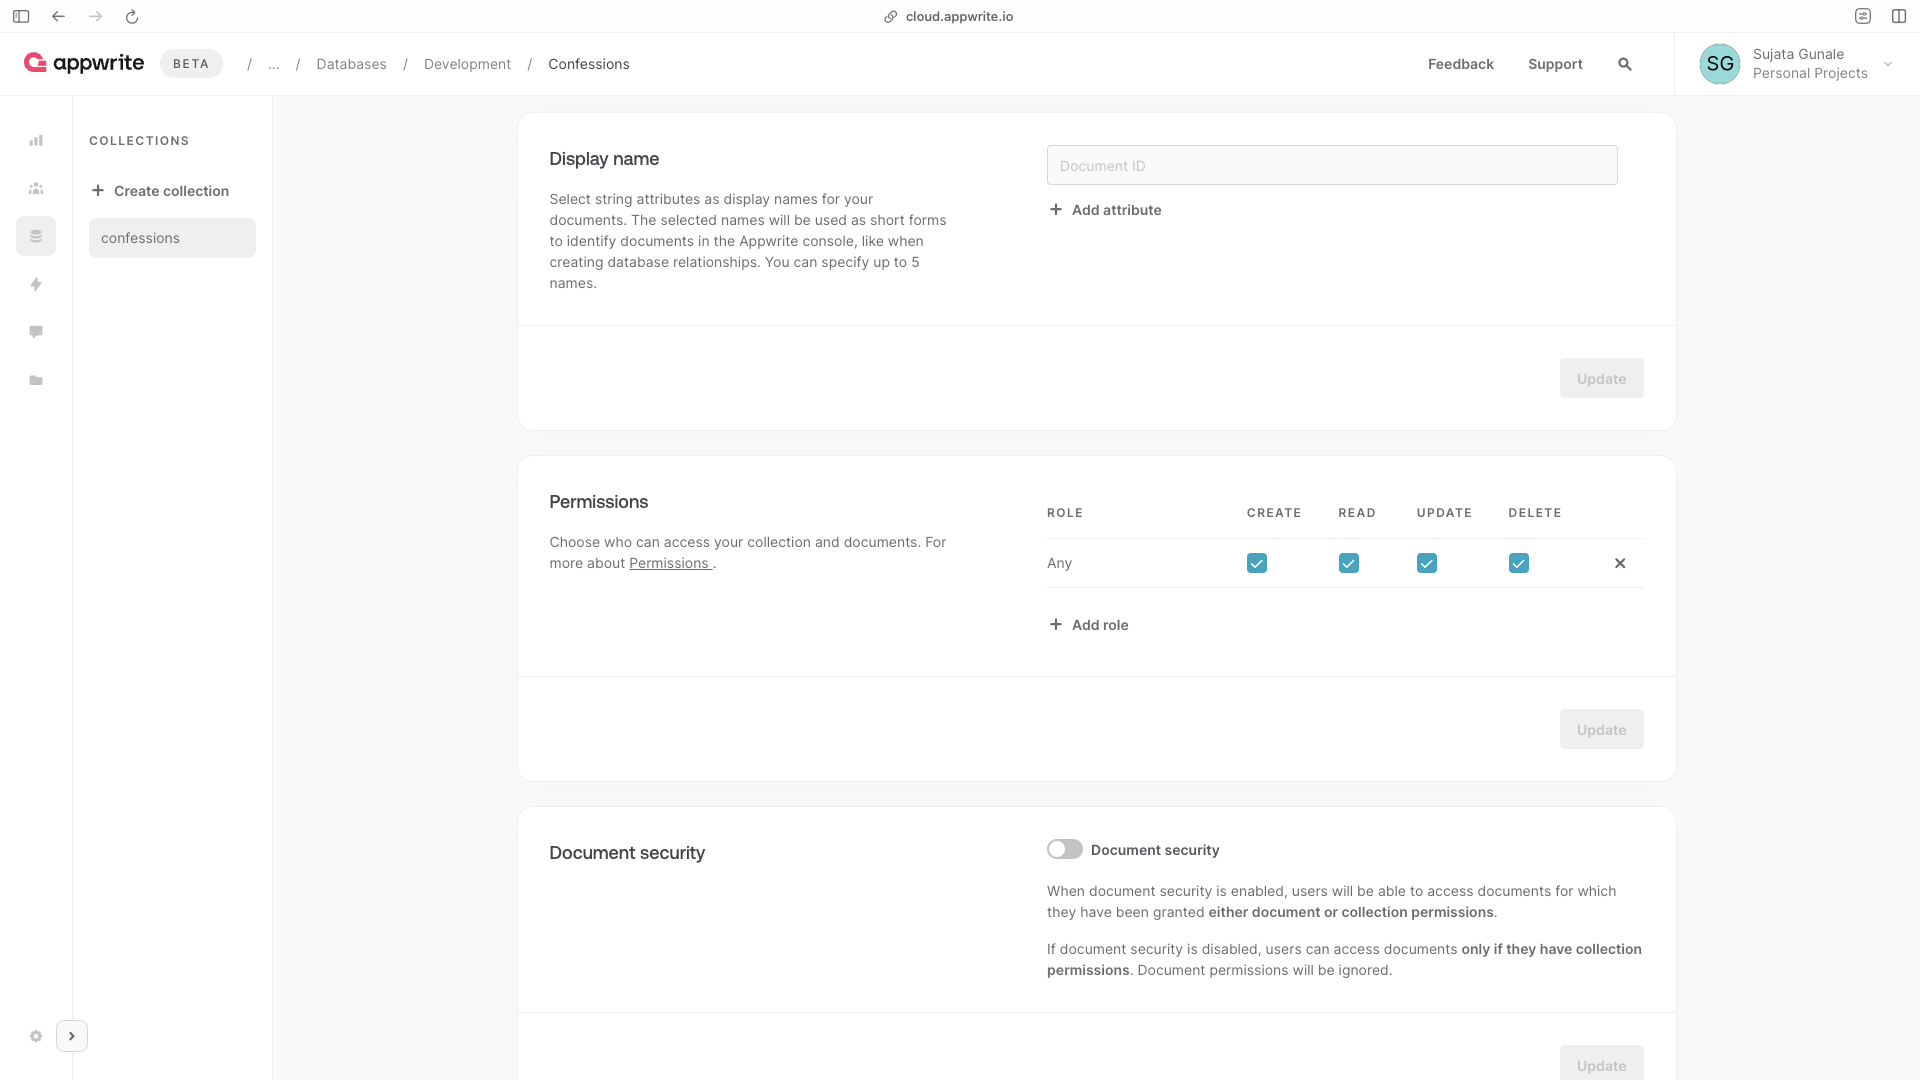
Task: Open the Functions lightning bolt icon
Action: (x=36, y=285)
